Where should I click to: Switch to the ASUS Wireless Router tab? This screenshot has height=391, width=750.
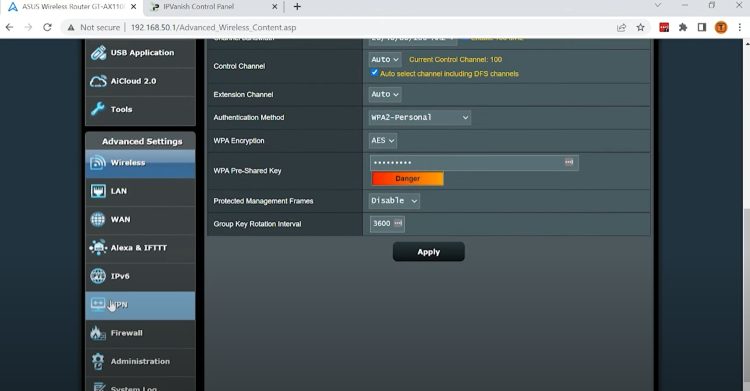point(72,7)
